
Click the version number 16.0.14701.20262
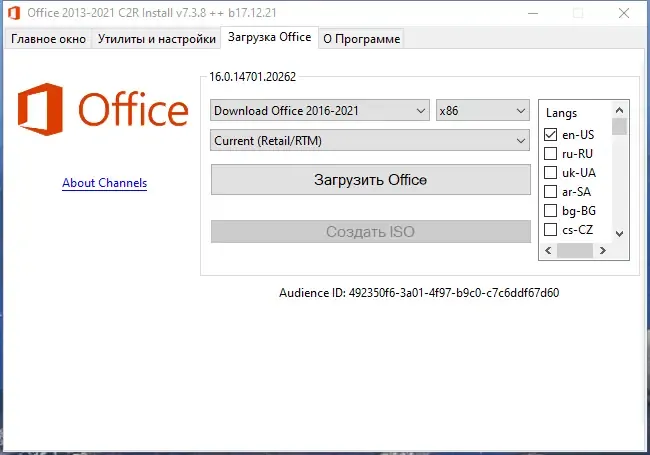252,77
